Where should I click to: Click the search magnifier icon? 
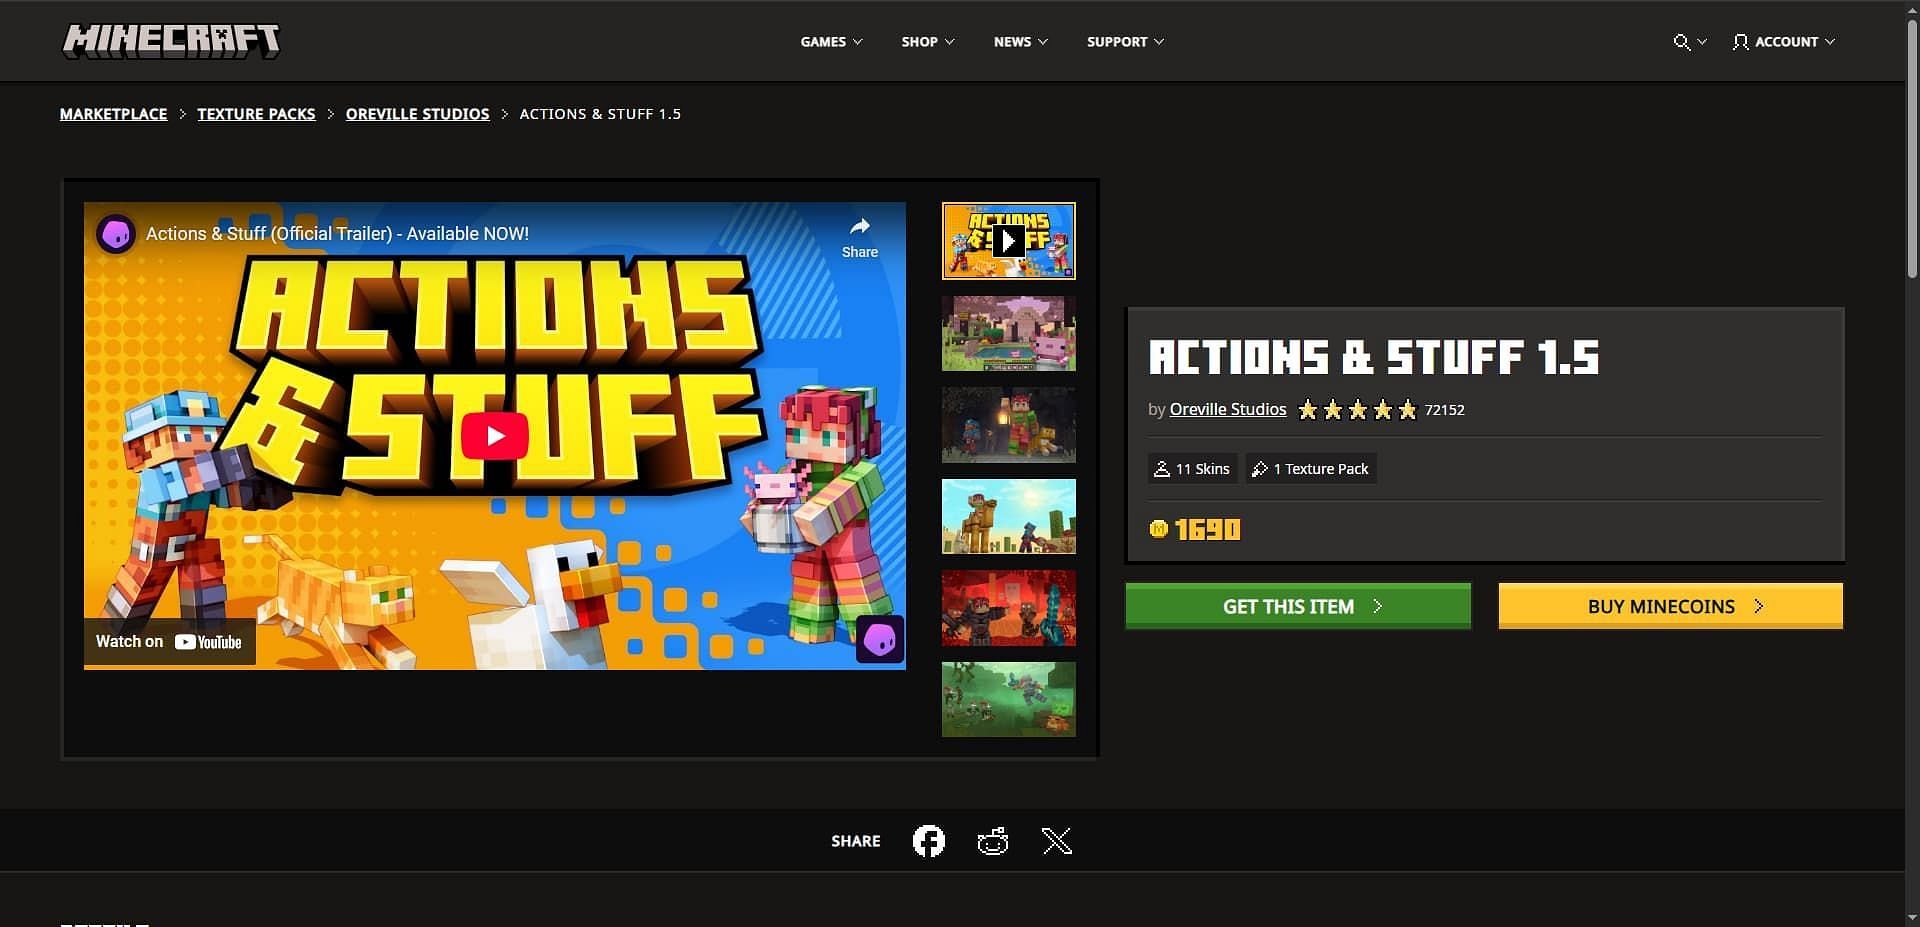tap(1682, 42)
